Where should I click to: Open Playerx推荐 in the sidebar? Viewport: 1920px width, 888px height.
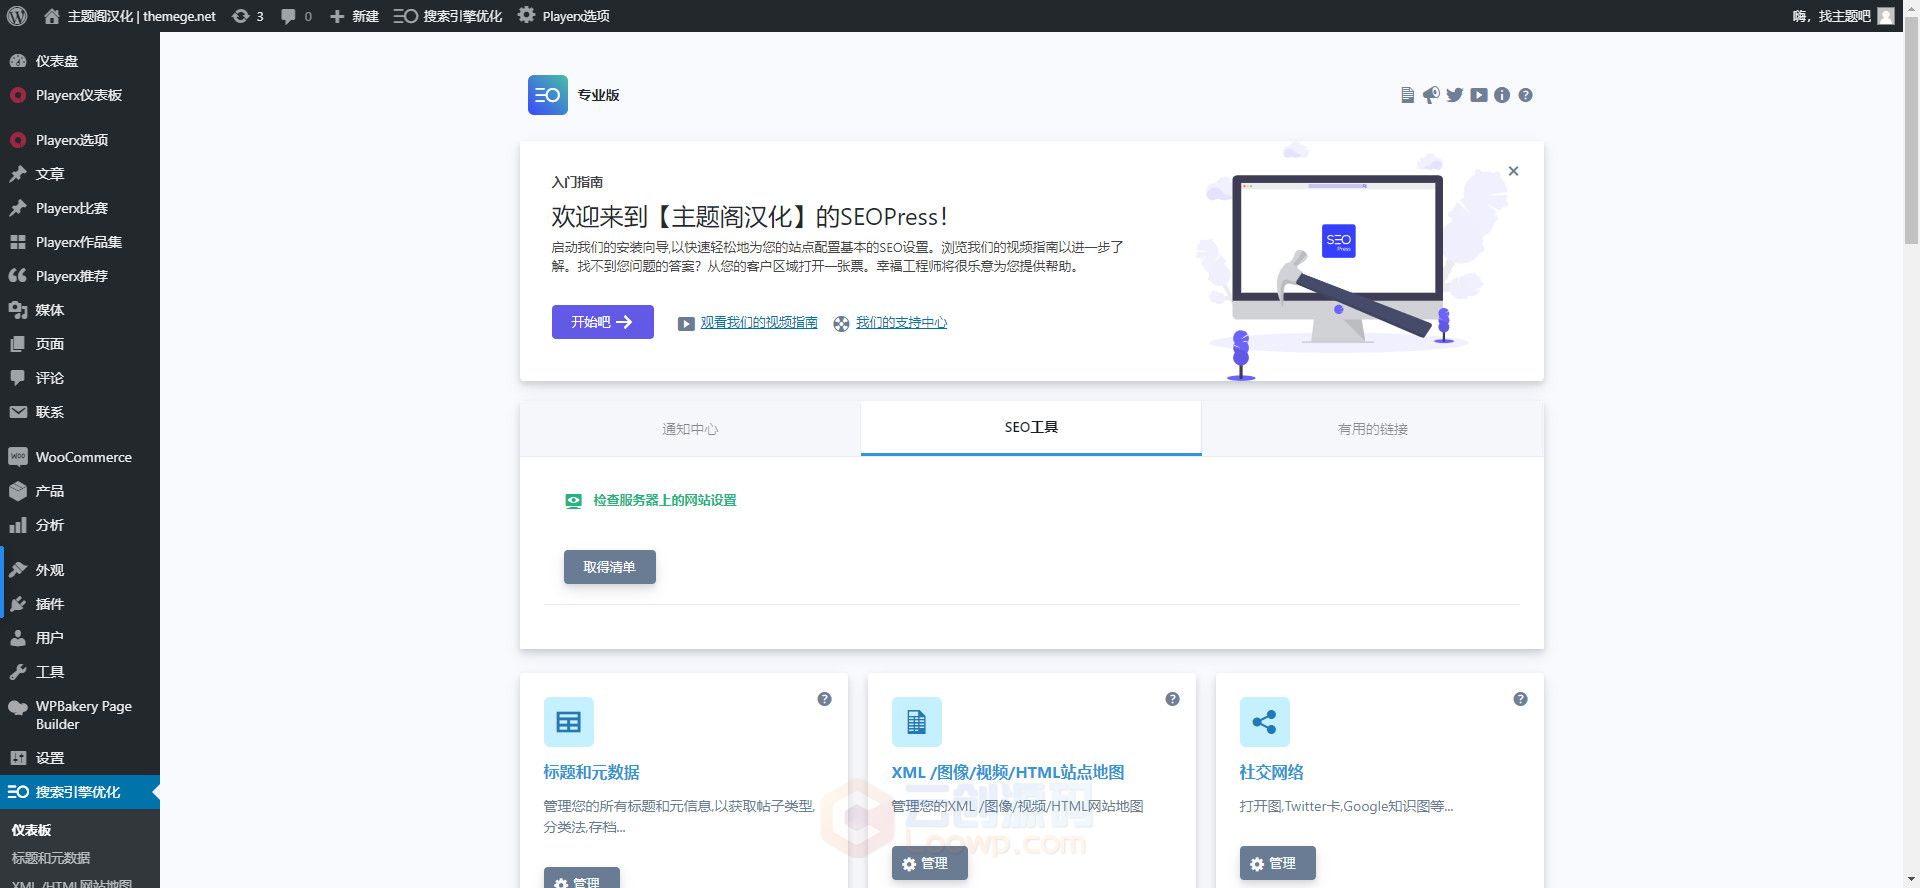tap(80, 276)
